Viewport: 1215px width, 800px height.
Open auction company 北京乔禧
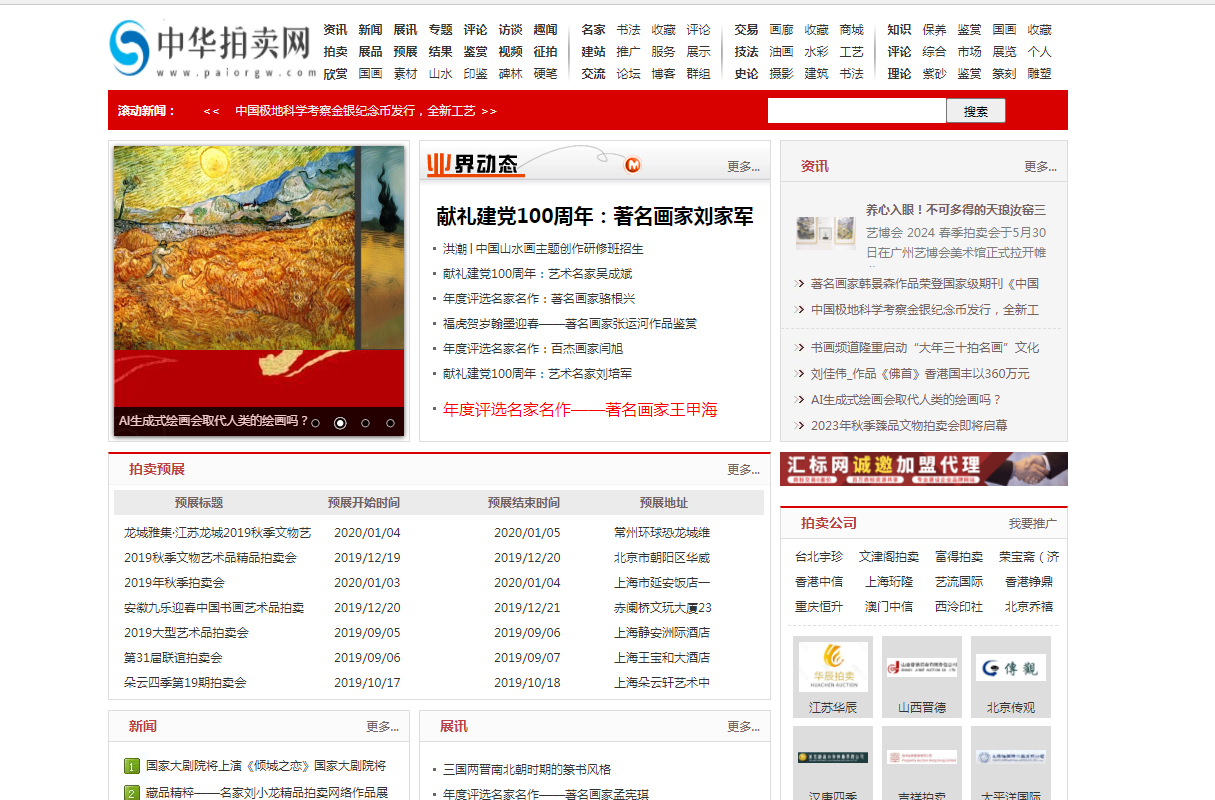tap(1029, 607)
